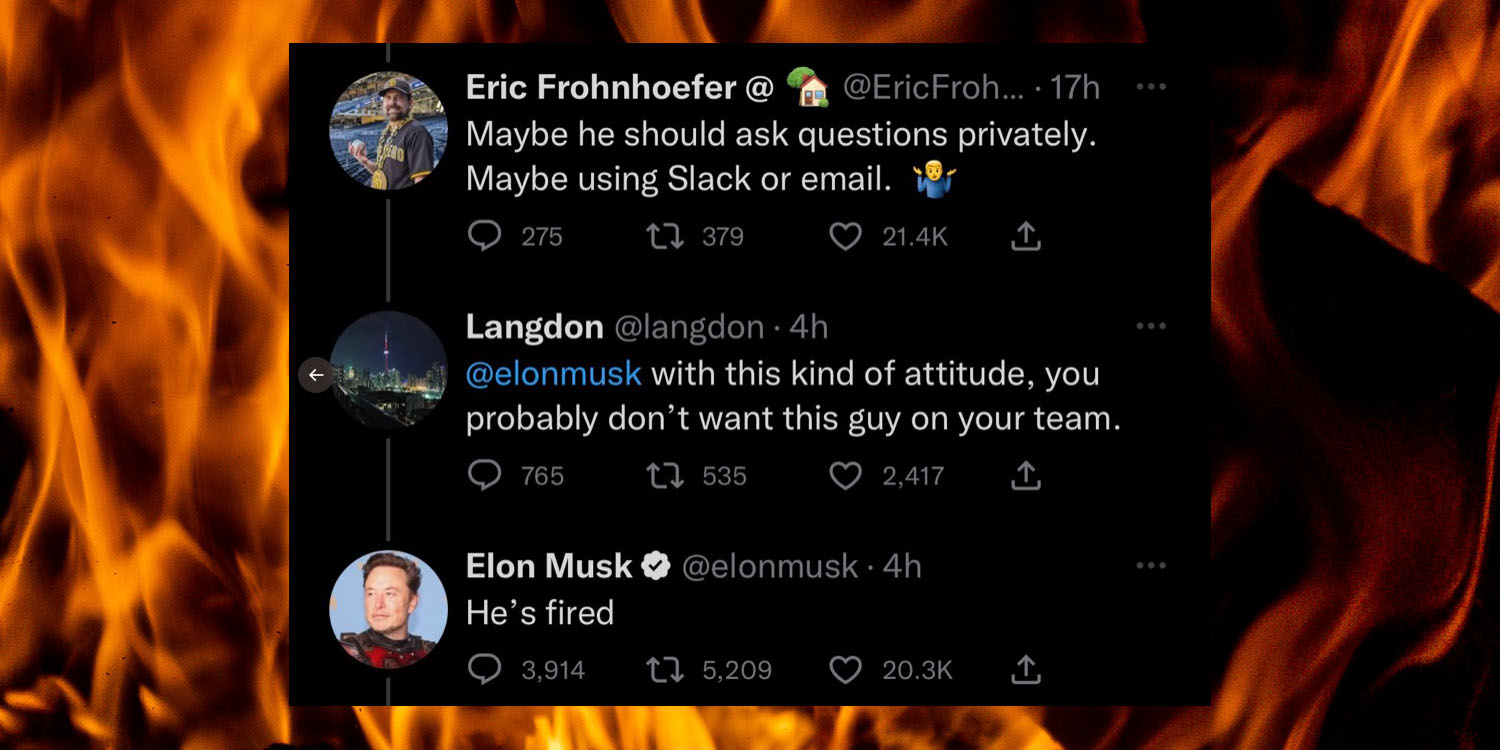Select the retweet icon on Eric Frohnhoefer's tweet
The image size is (1500, 750).
[664, 236]
